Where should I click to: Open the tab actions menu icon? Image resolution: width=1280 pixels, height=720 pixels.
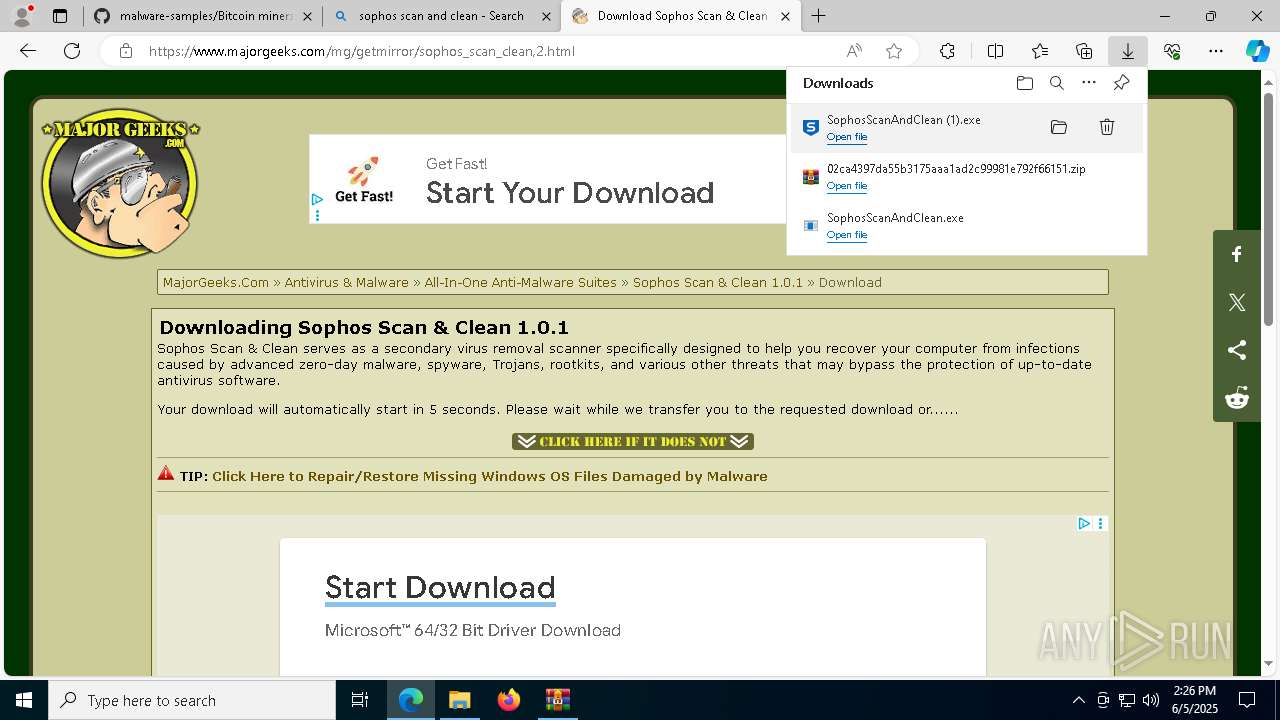pyautogui.click(x=60, y=16)
